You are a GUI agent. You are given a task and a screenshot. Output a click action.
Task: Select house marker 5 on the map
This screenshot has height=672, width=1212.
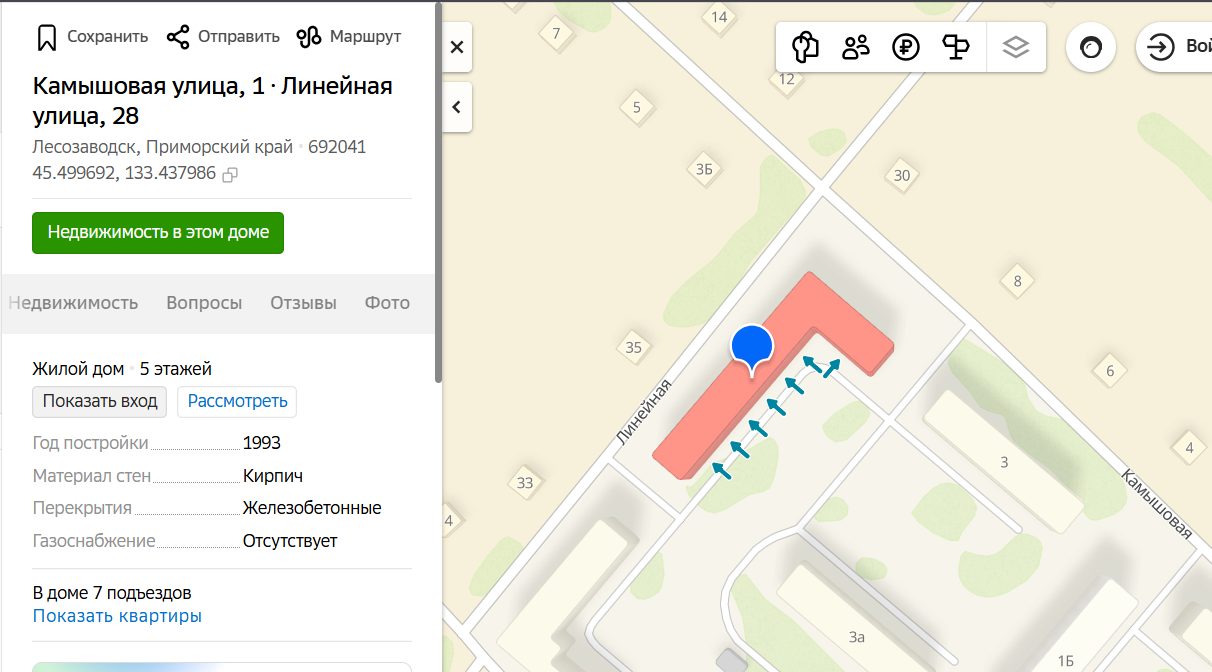(636, 108)
